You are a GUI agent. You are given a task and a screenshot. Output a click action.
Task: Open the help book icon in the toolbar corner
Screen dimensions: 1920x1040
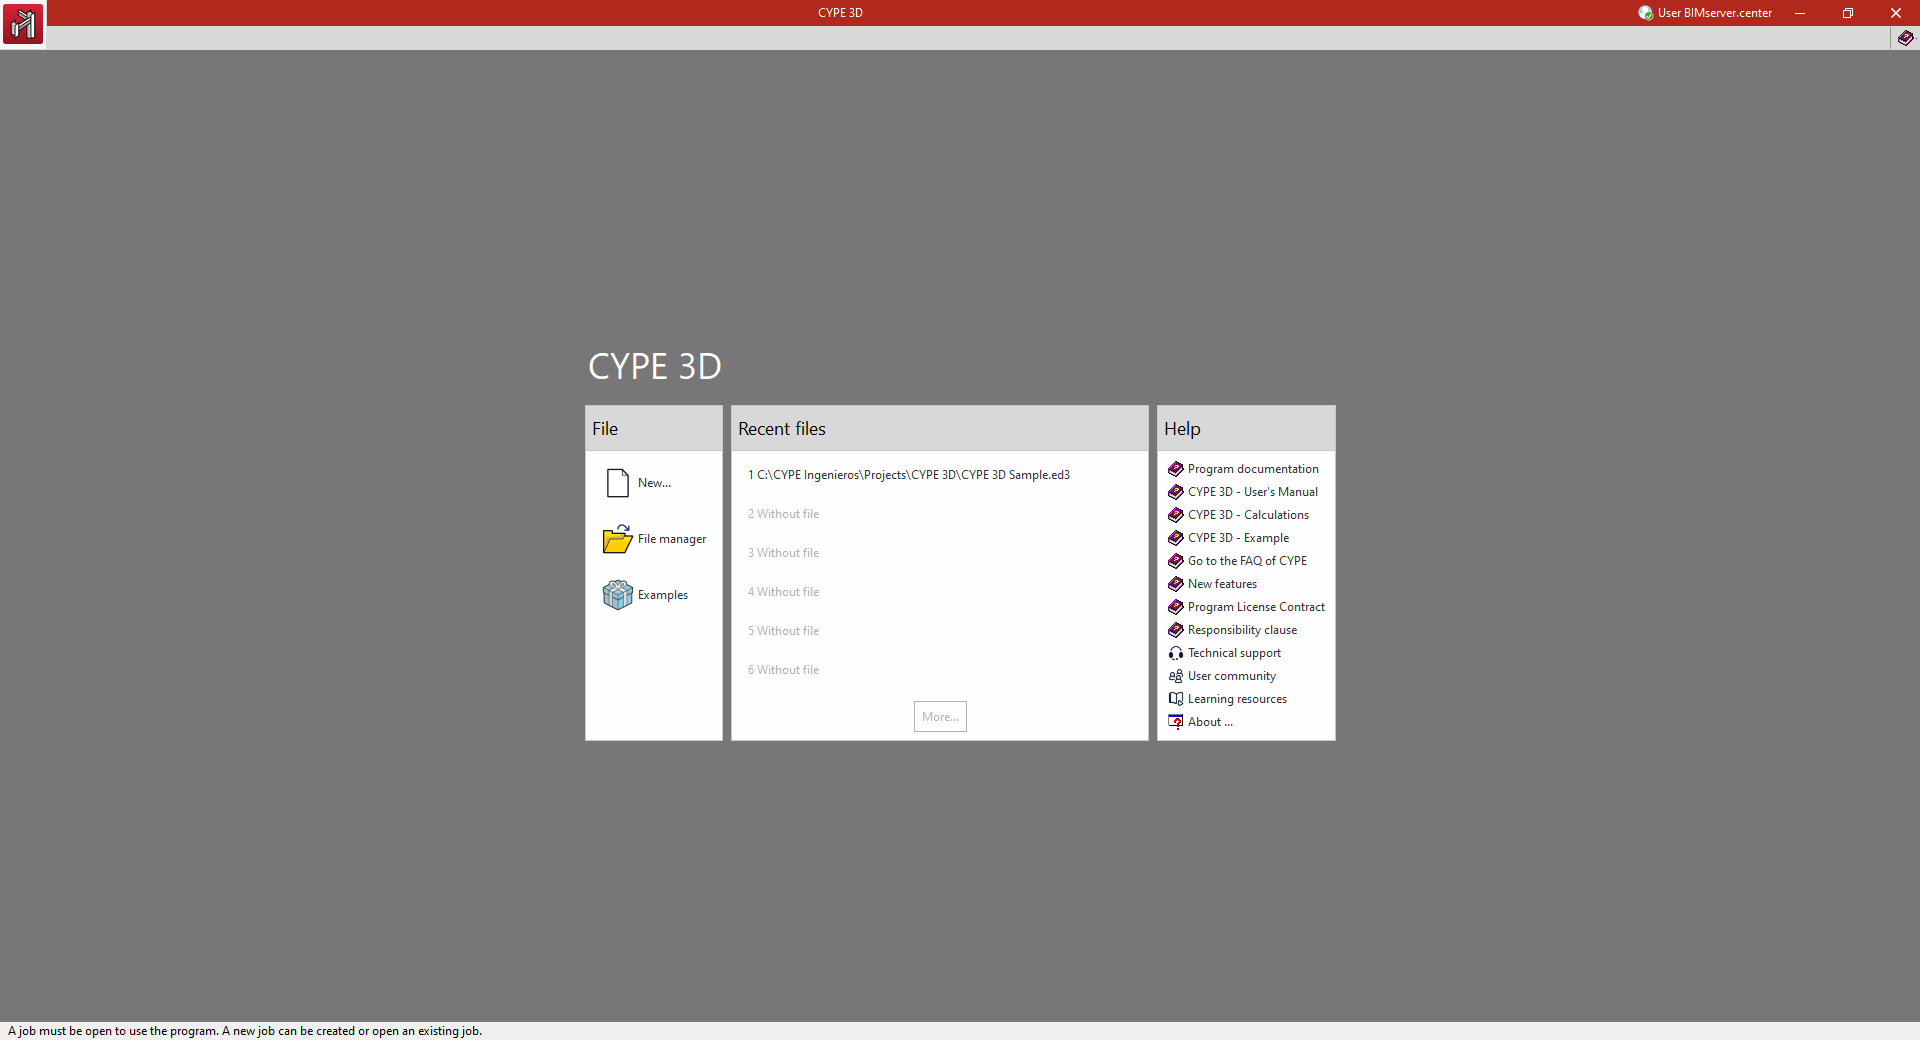(1906, 38)
